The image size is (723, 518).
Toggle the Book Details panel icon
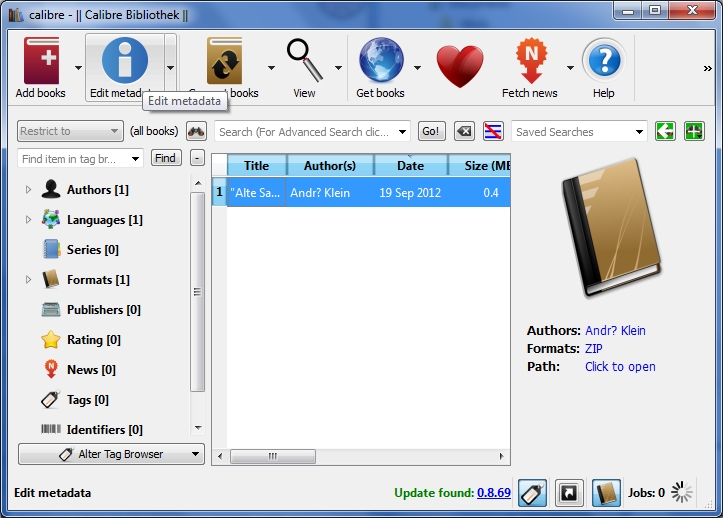pyautogui.click(x=606, y=493)
